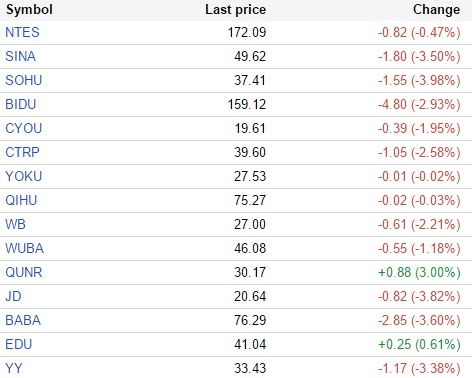This screenshot has height=378, width=472.
Task: Open the SOHU symbol link
Action: pos(24,80)
